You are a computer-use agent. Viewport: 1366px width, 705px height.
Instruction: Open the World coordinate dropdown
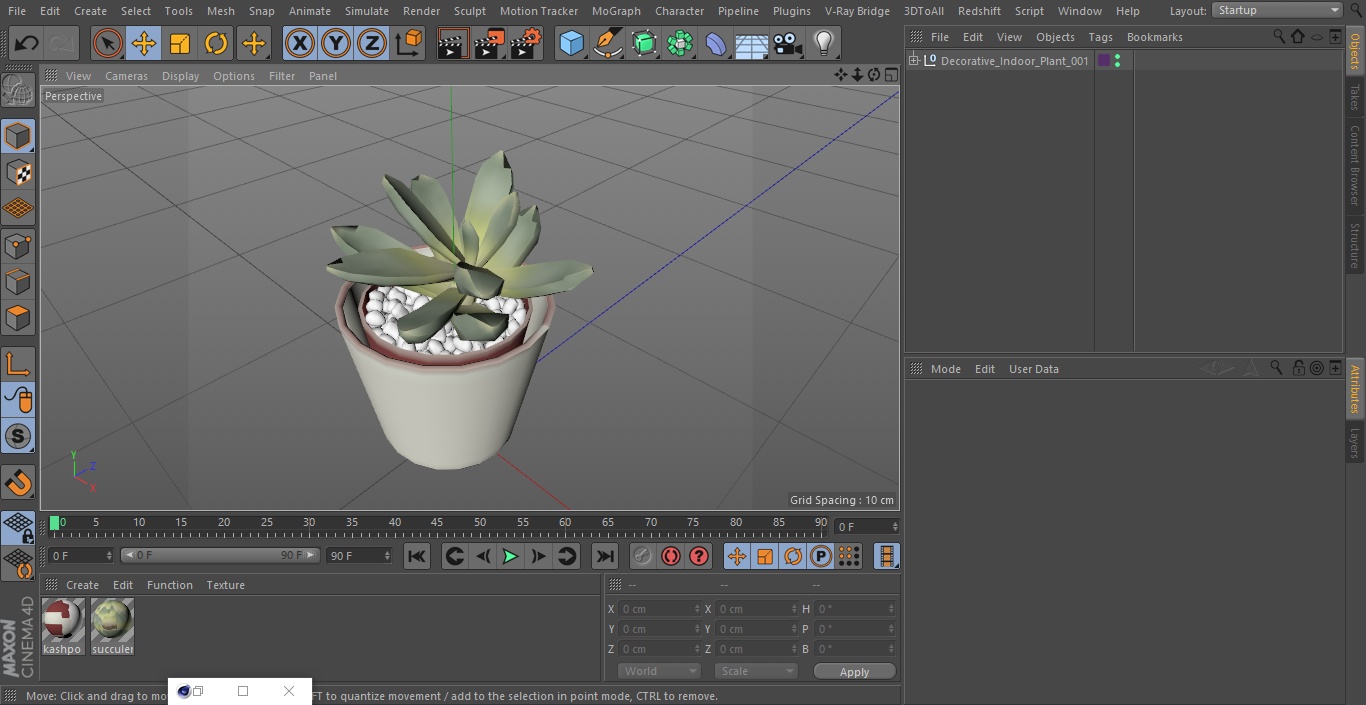pos(659,671)
